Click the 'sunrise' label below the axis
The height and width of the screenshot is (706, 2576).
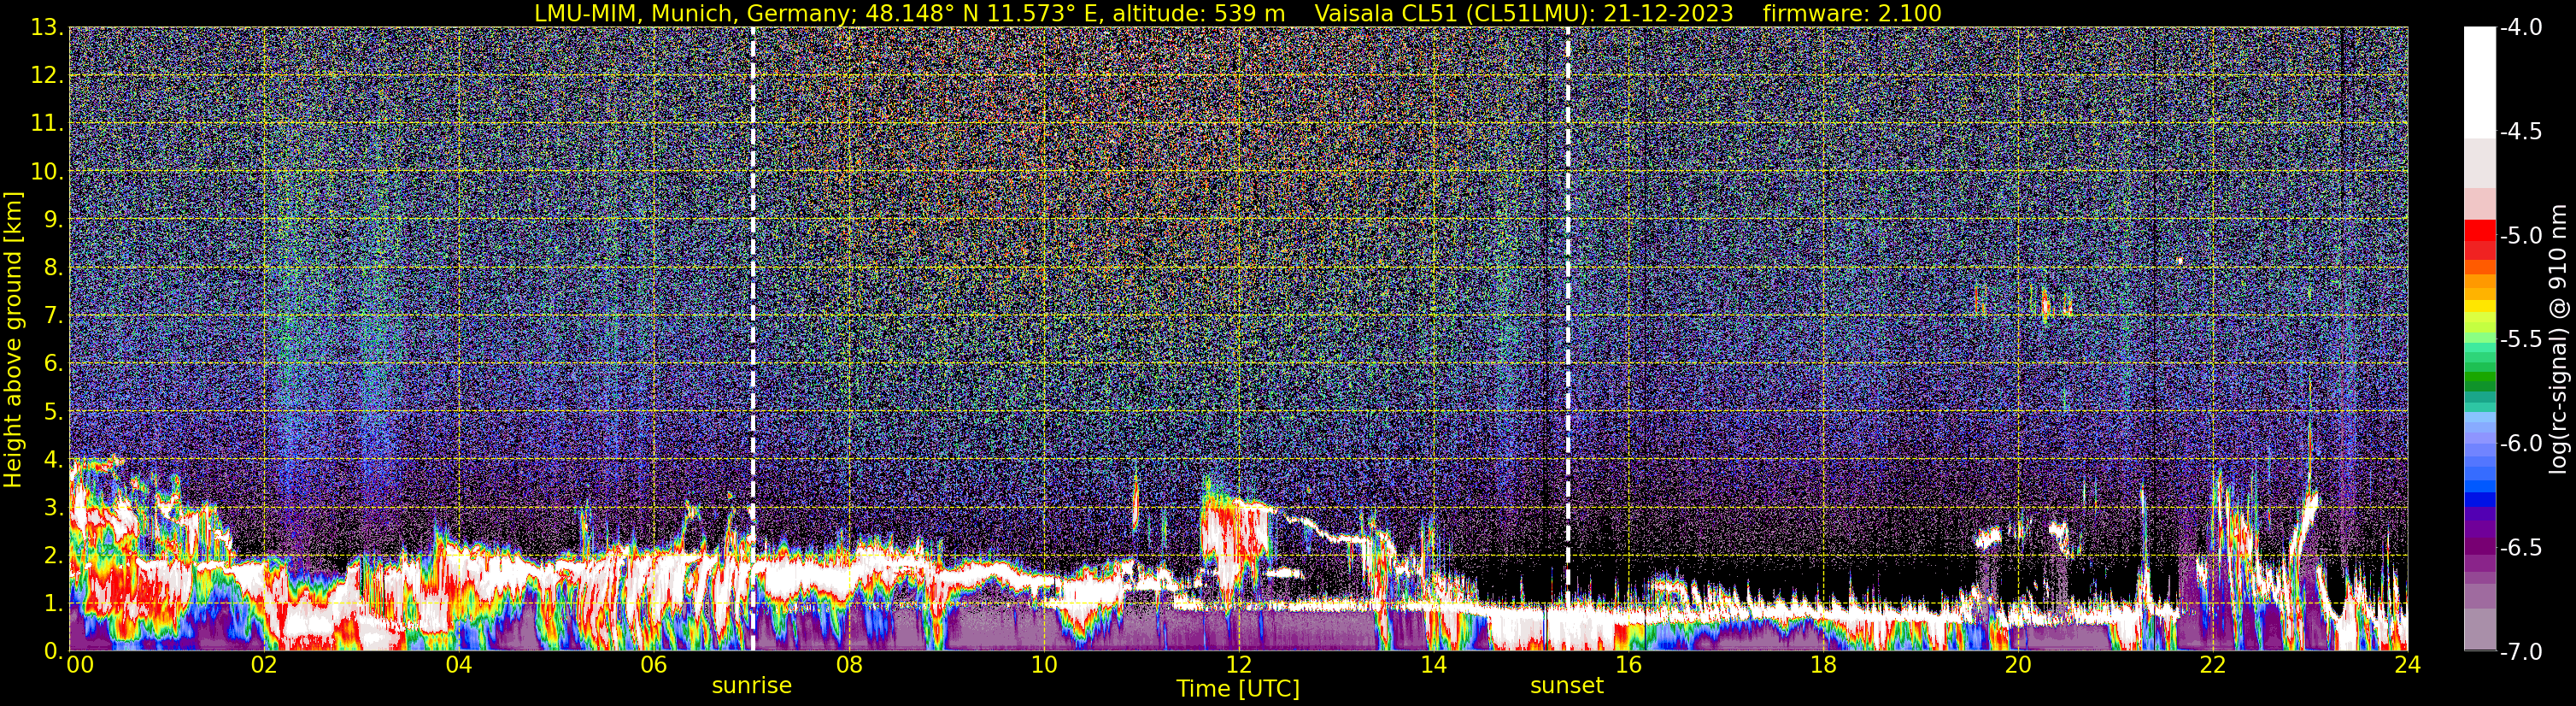point(752,686)
